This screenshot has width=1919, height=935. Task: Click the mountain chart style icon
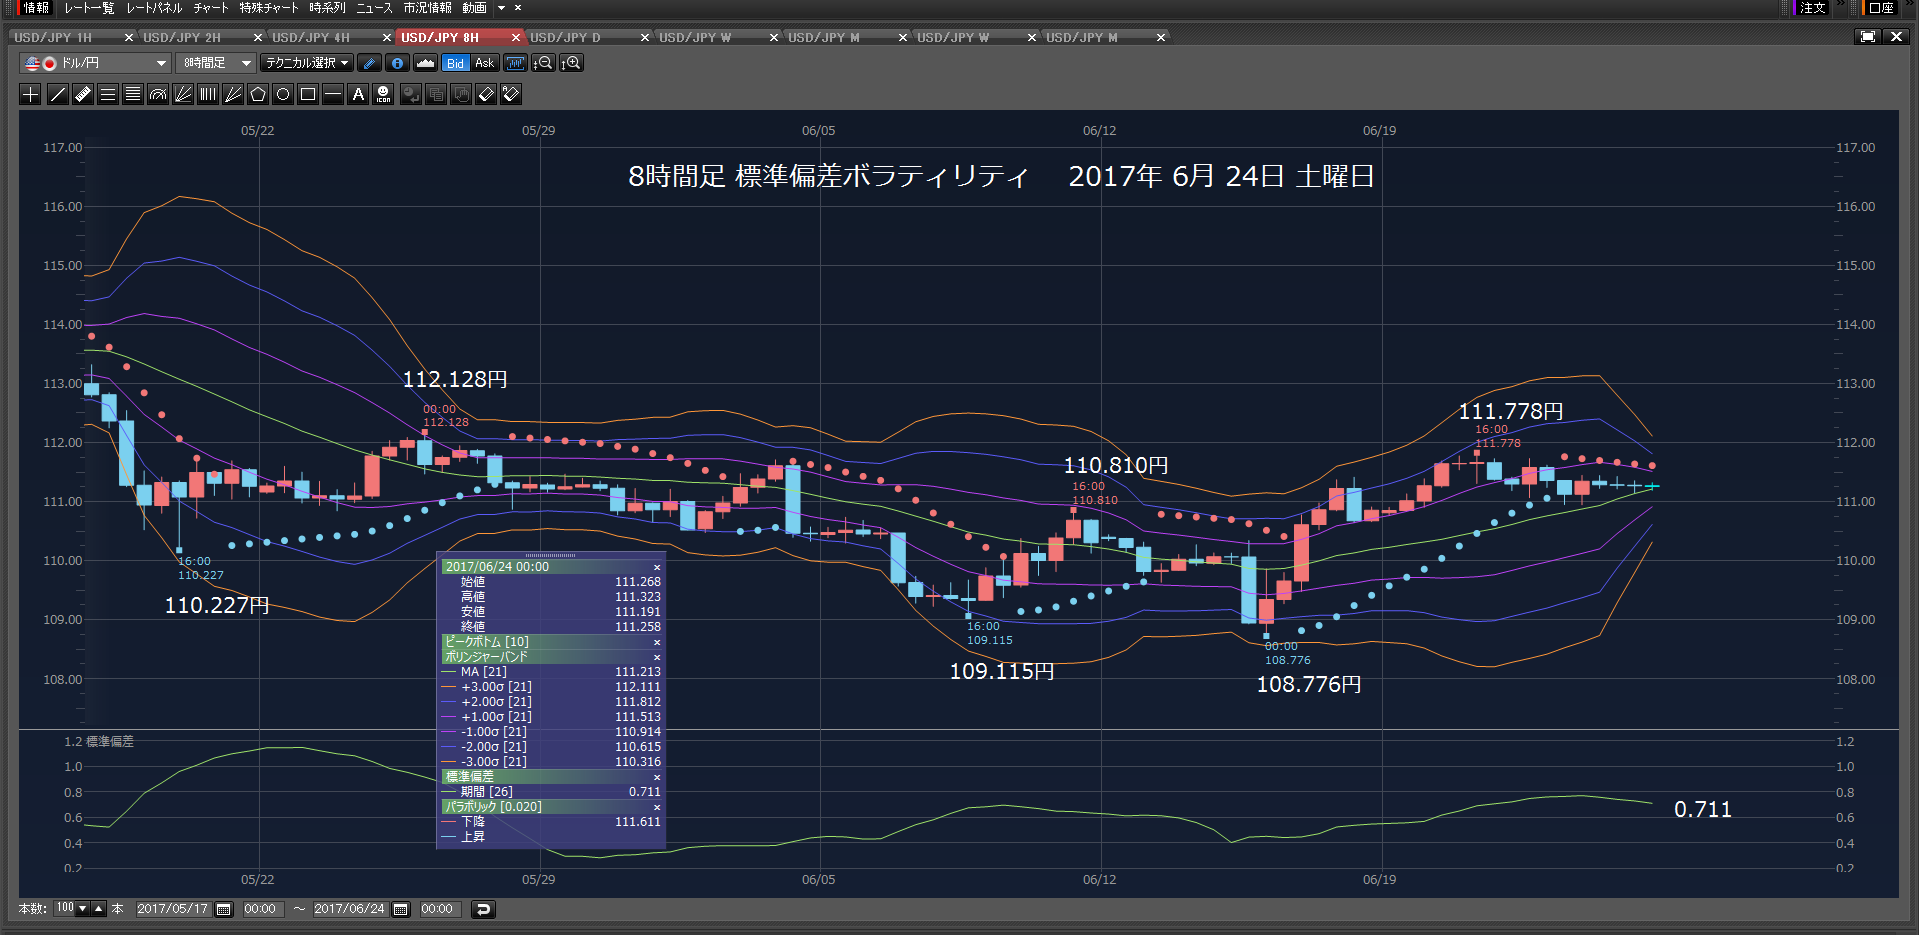click(425, 63)
